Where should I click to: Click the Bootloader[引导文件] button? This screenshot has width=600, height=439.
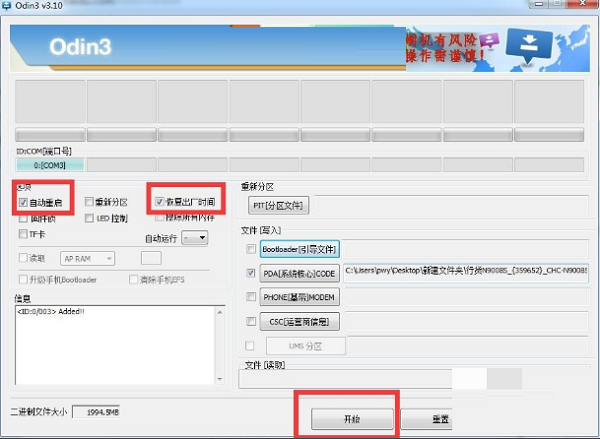299,248
